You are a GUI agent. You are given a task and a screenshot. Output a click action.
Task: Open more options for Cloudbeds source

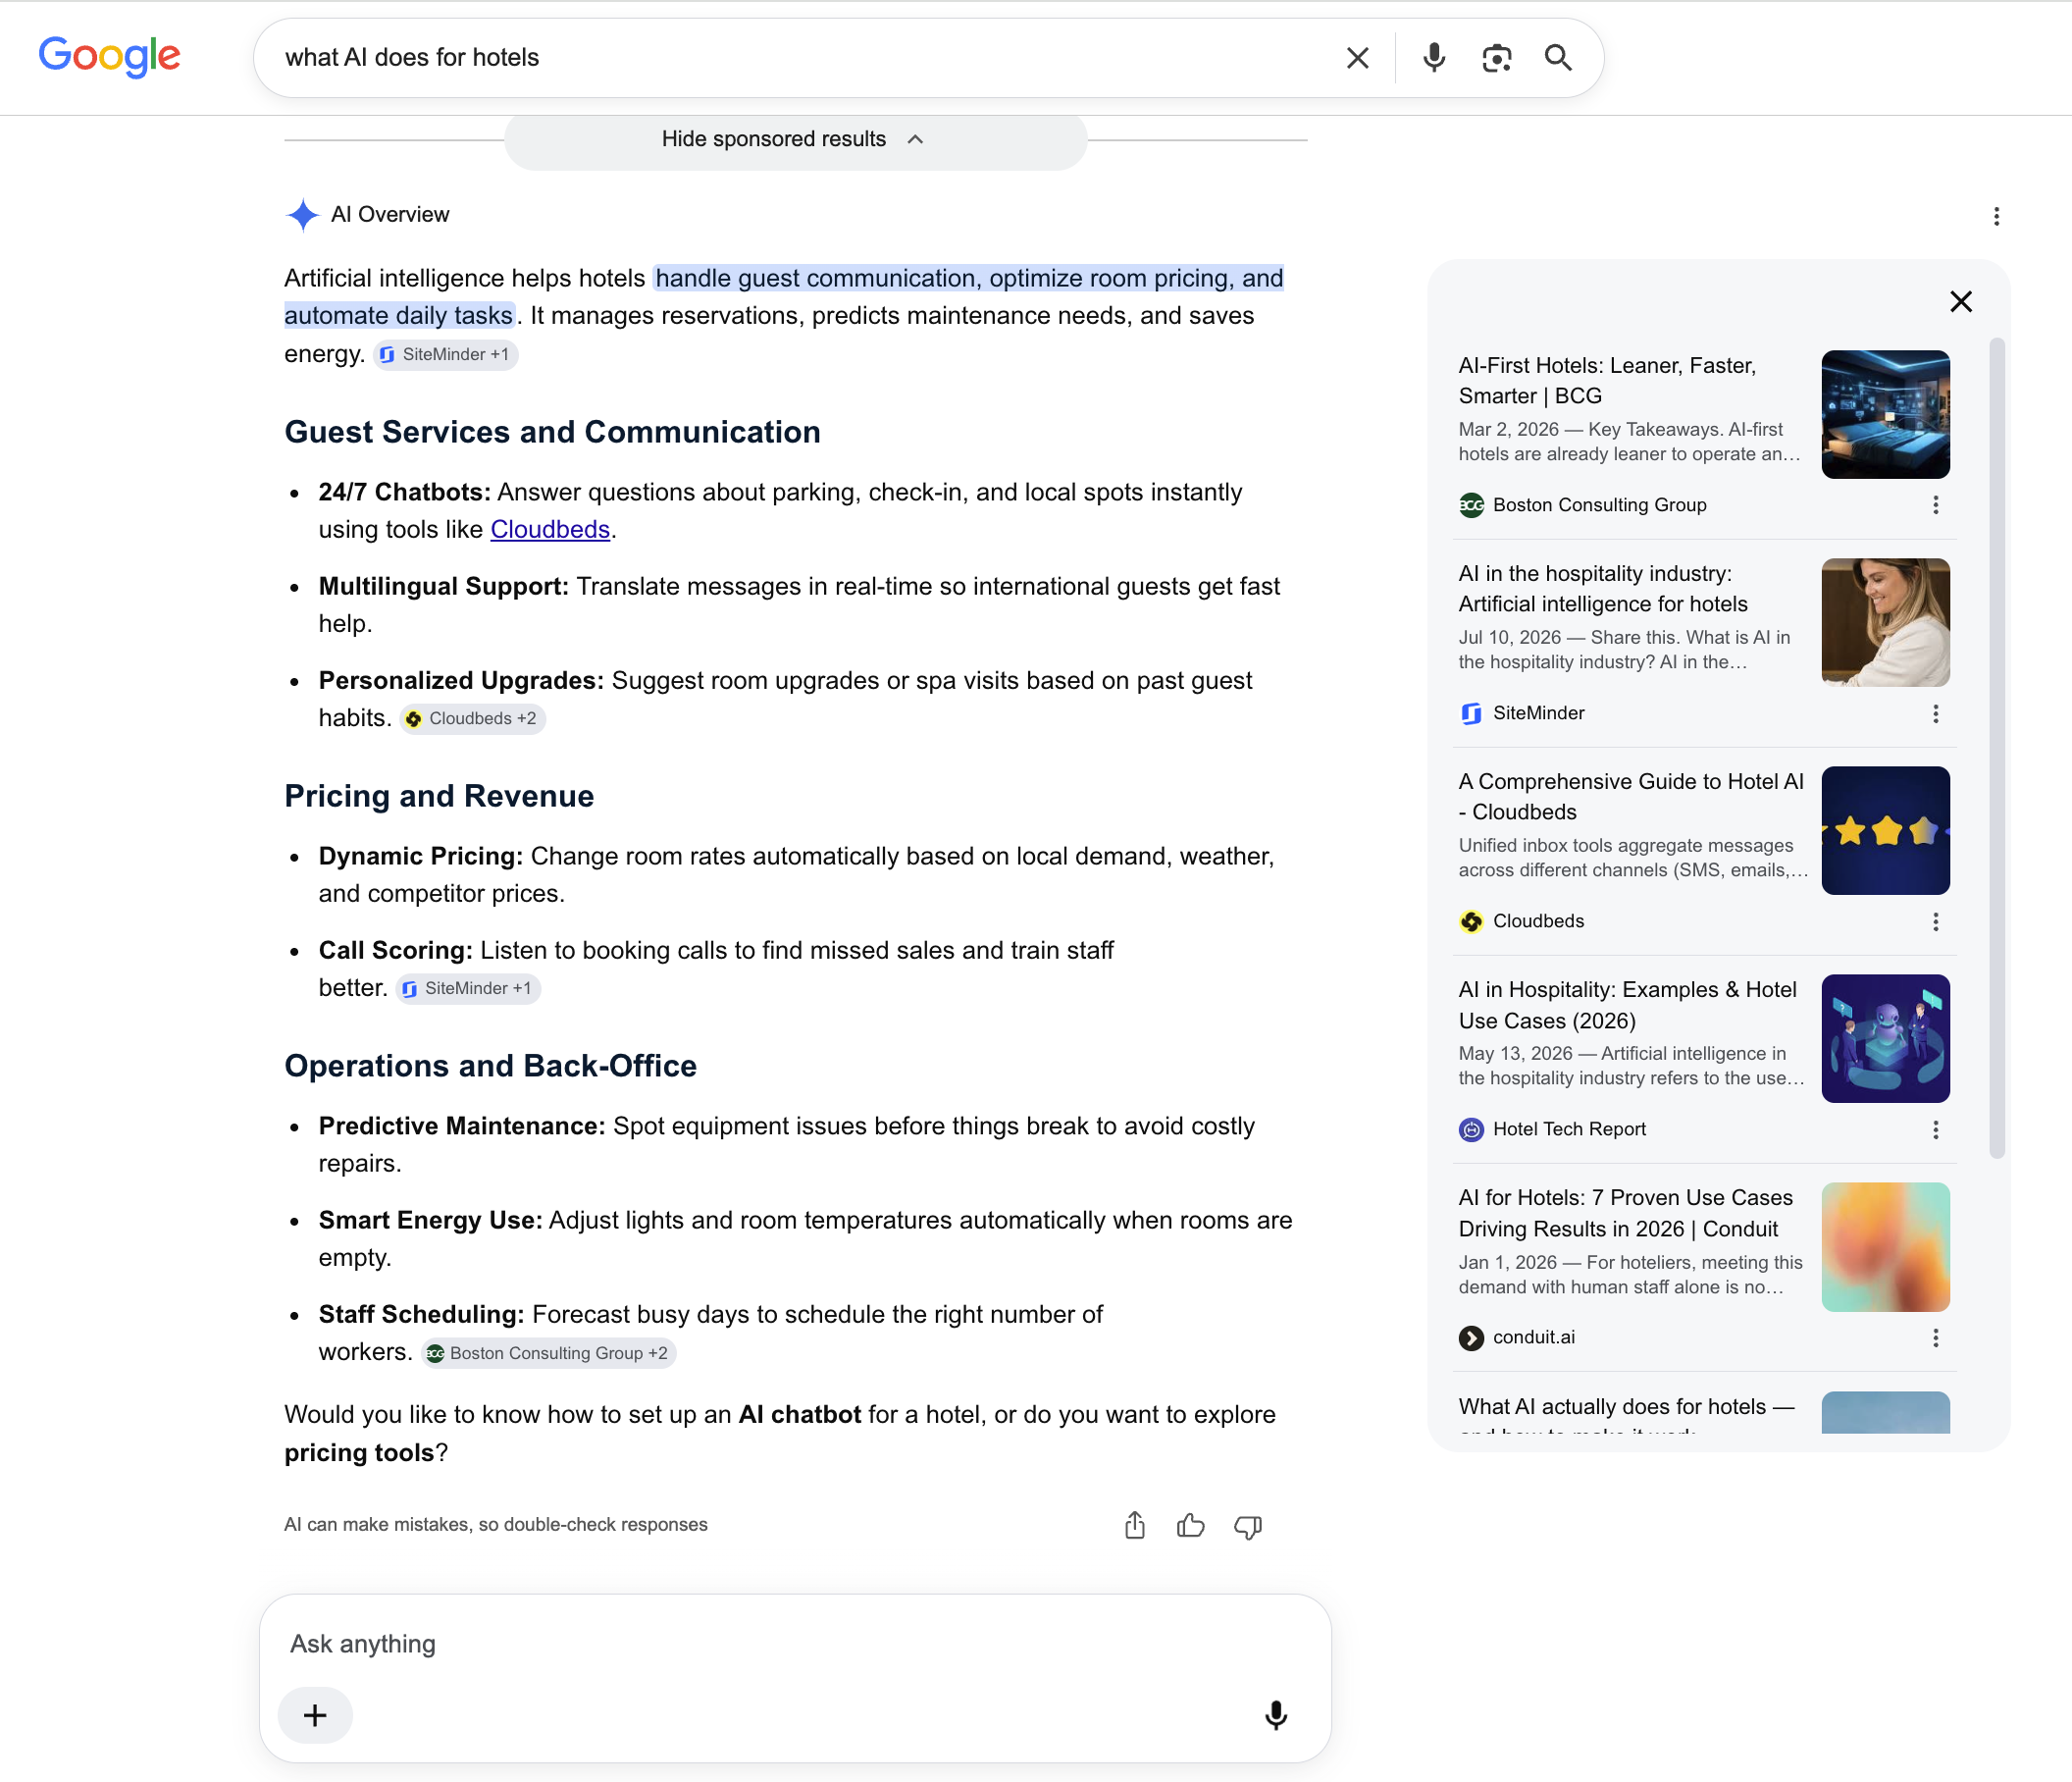pos(1935,921)
